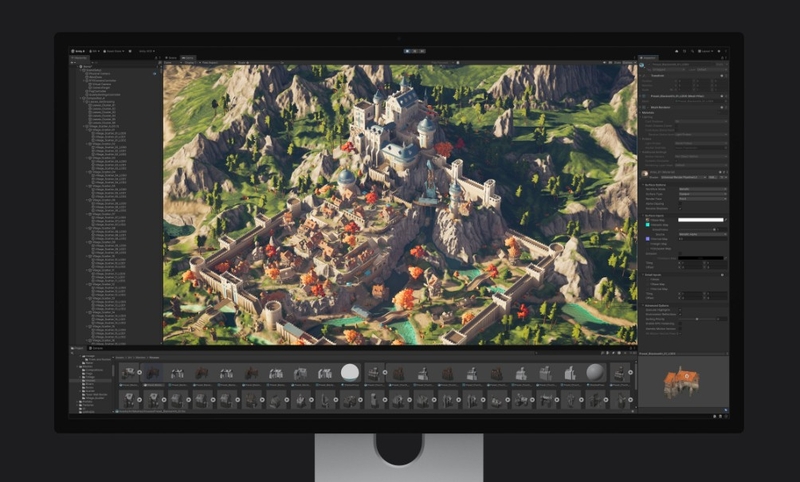Open the undo history icon
800x482 pixels.
[x=685, y=51]
